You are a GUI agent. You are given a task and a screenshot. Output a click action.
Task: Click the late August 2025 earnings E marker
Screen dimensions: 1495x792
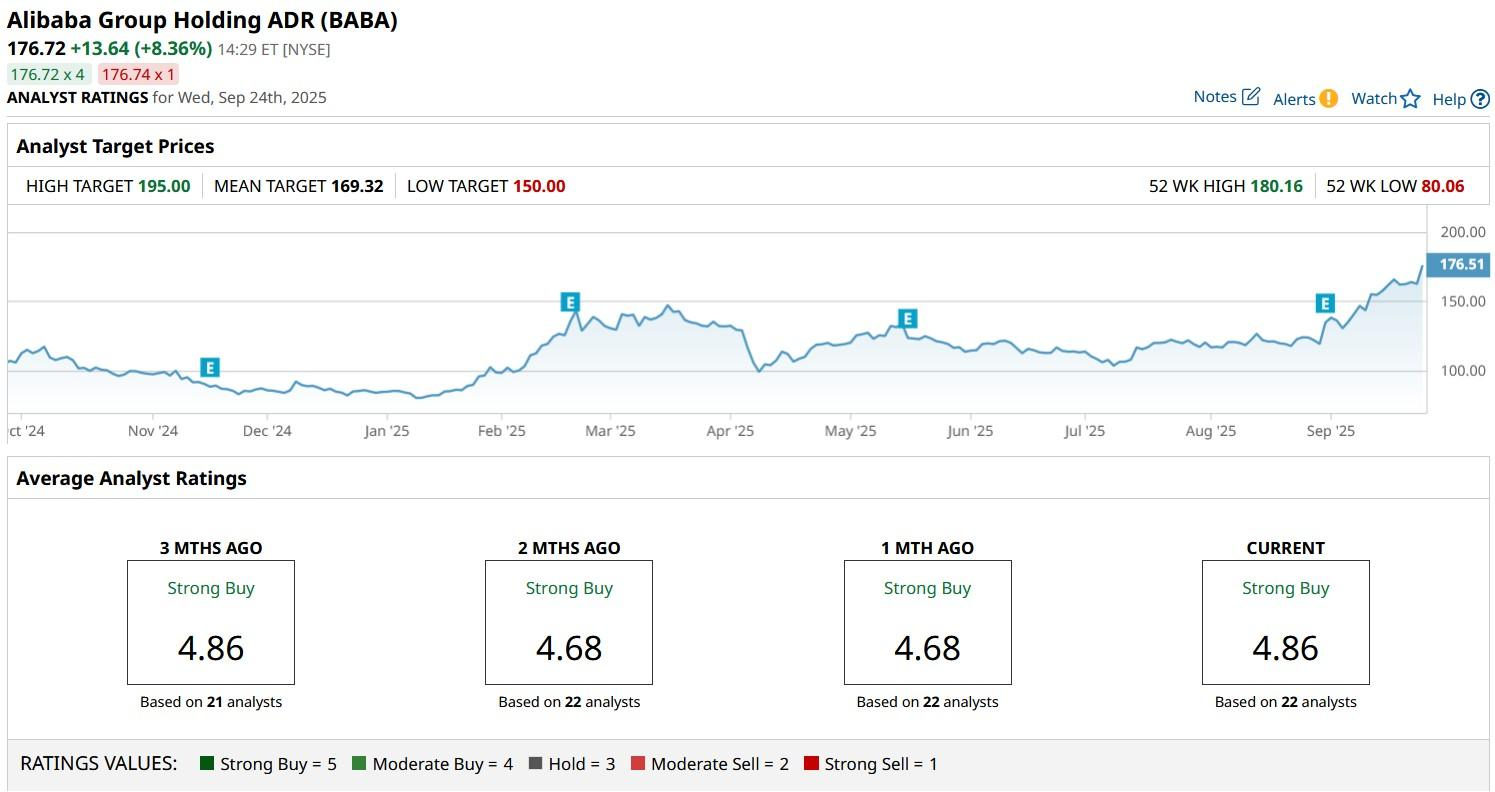(x=1325, y=303)
